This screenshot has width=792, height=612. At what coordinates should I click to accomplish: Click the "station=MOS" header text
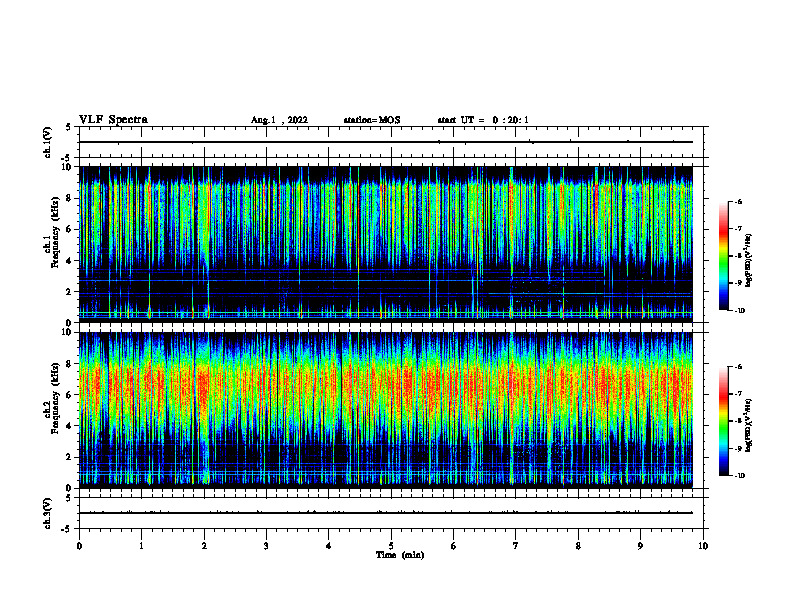(372, 120)
